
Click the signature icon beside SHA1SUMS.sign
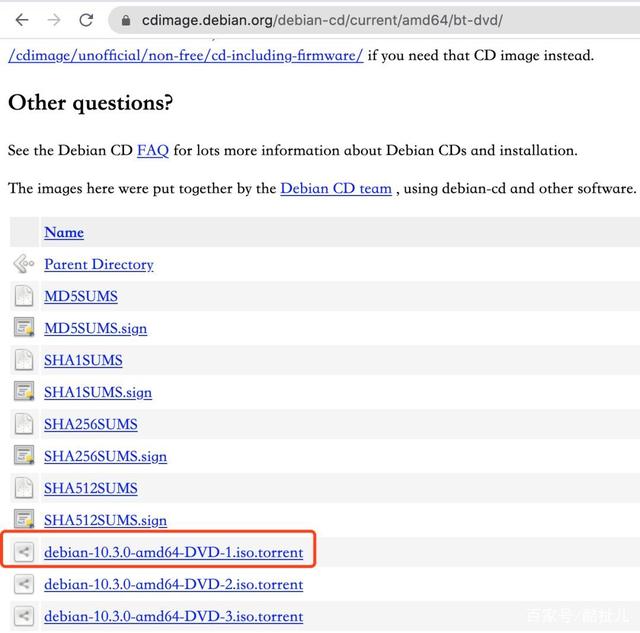coord(24,392)
